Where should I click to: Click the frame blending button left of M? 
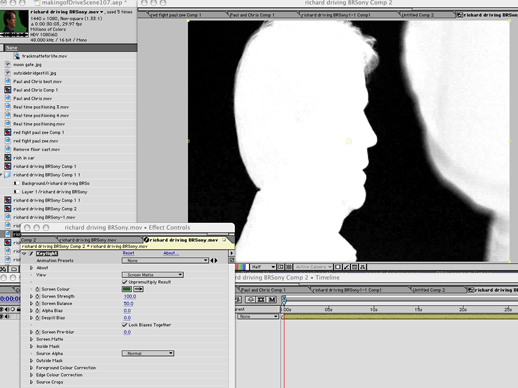click(x=261, y=300)
